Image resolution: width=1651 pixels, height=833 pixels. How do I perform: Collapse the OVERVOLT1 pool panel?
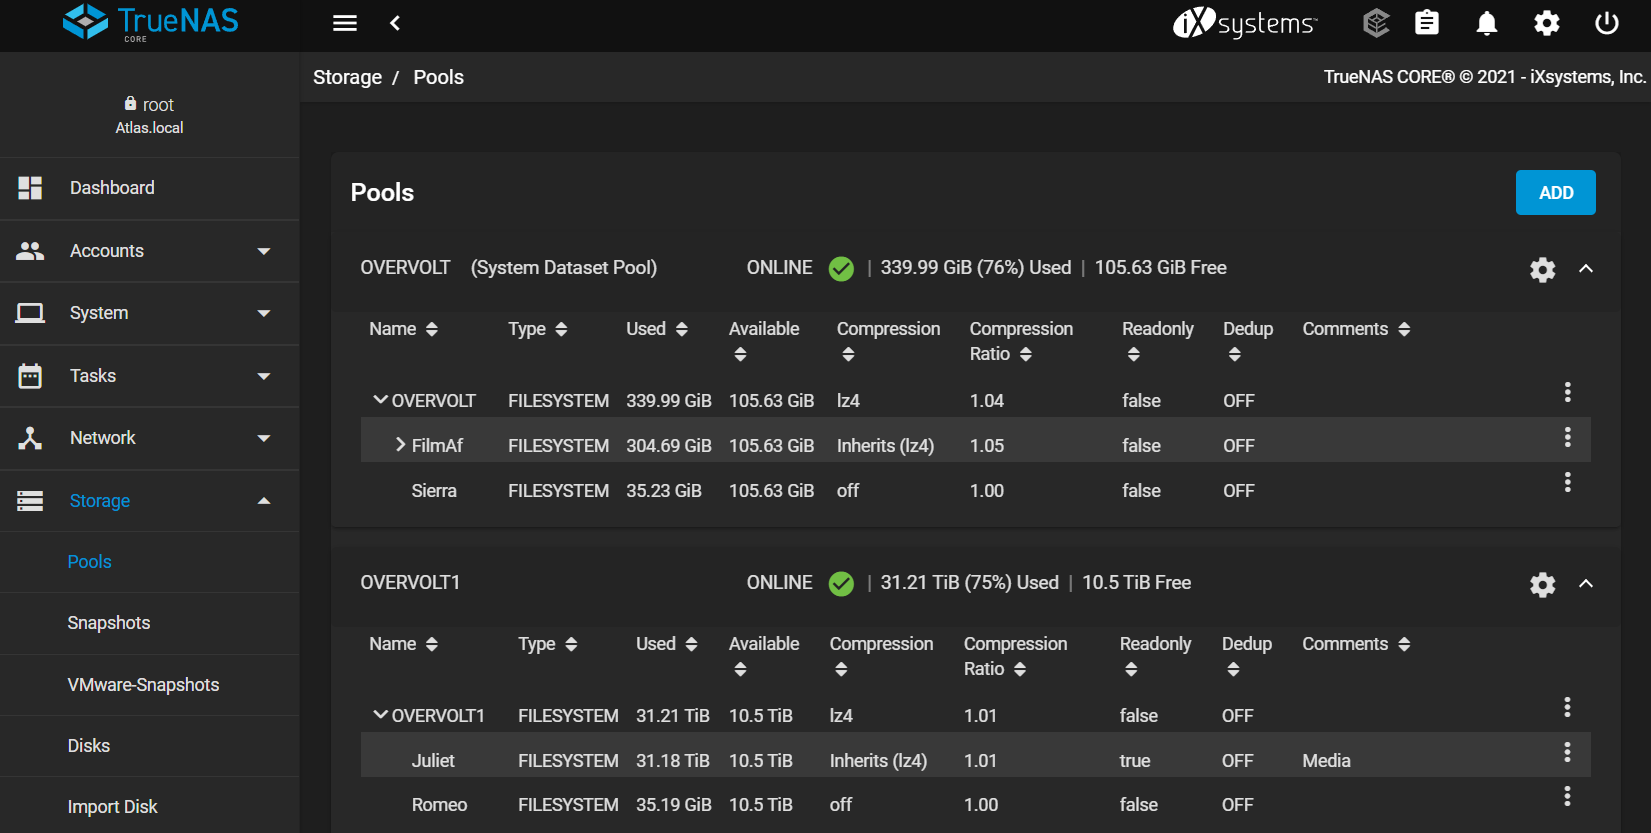click(x=1586, y=584)
